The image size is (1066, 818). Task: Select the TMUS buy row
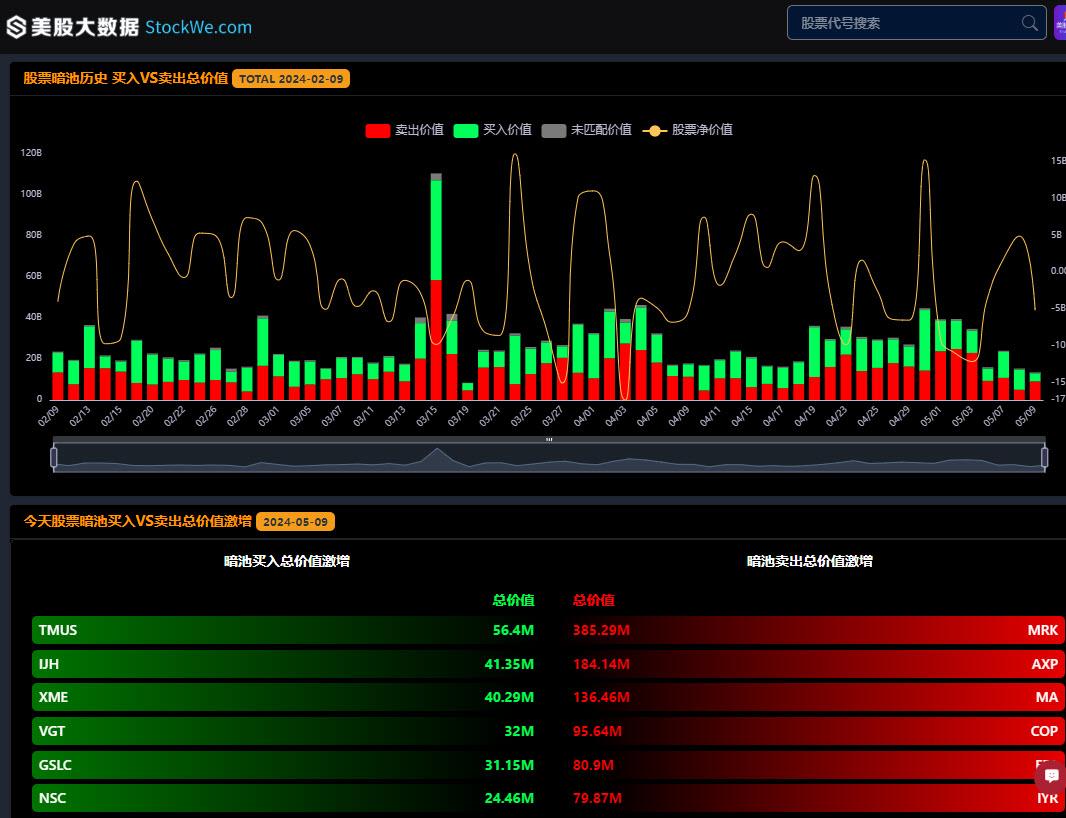click(x=284, y=630)
